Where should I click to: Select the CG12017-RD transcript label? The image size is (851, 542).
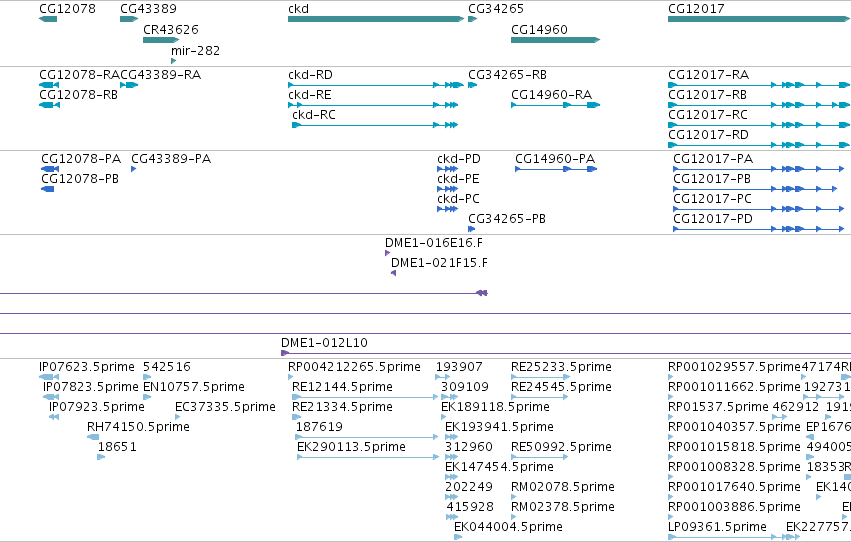pyautogui.click(x=708, y=135)
